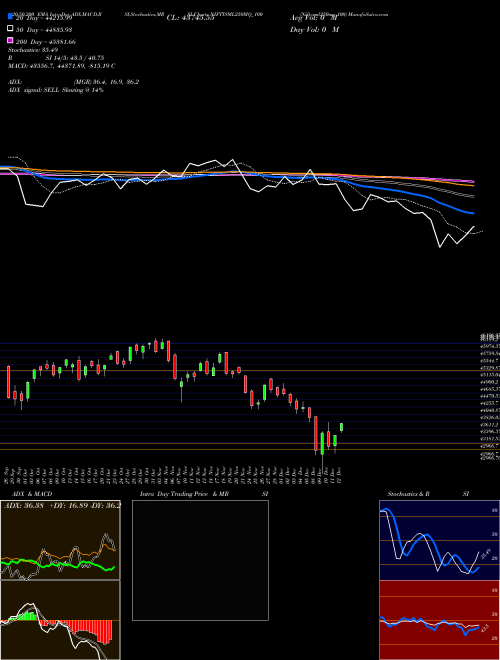500x660 pixels.
Task: Click the magenta 200 Day legend swatch
Action: coord(10,40)
